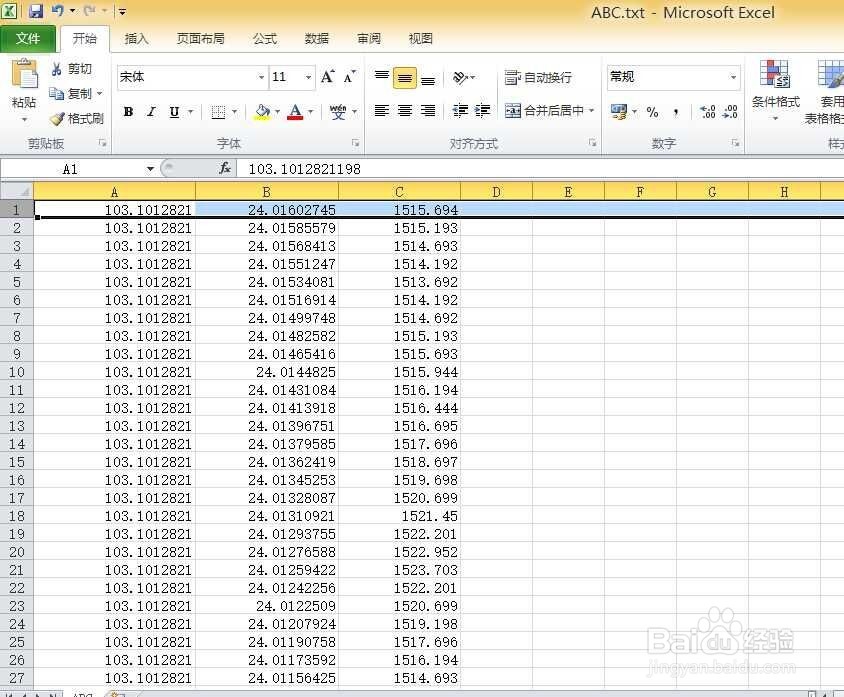
Task: Set top vertical alignment
Action: (x=382, y=78)
